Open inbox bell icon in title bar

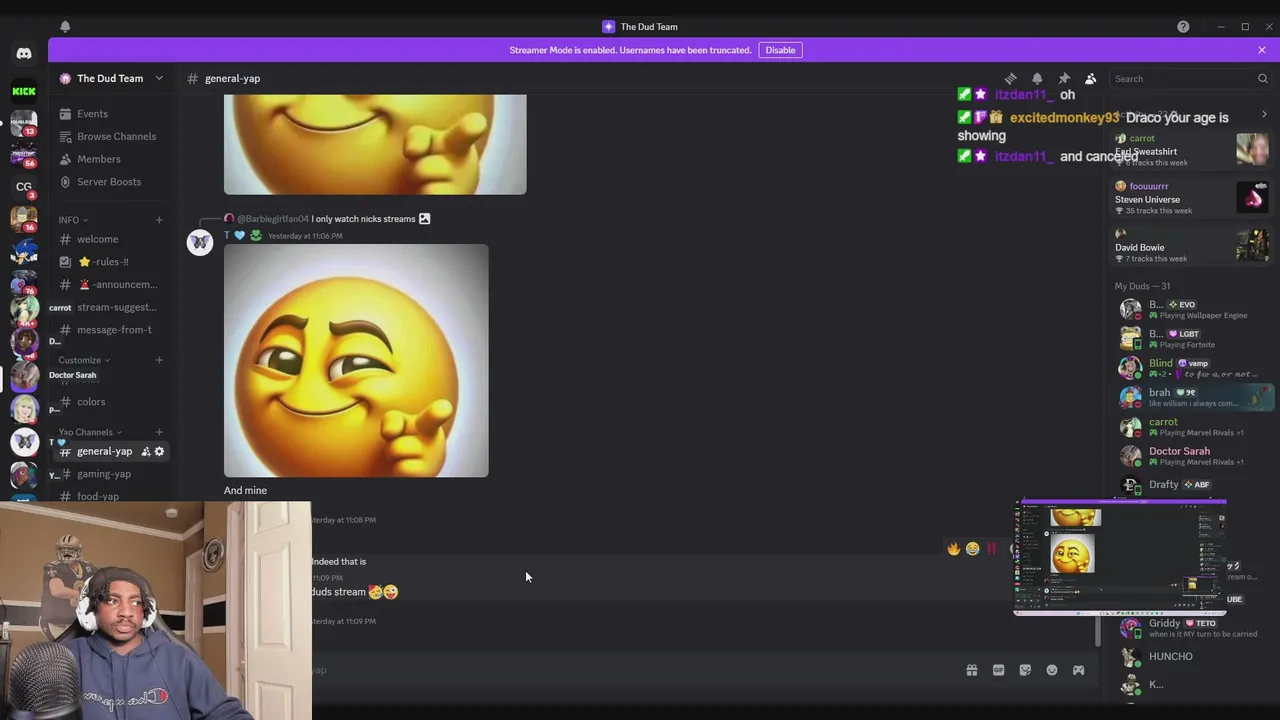tap(65, 27)
